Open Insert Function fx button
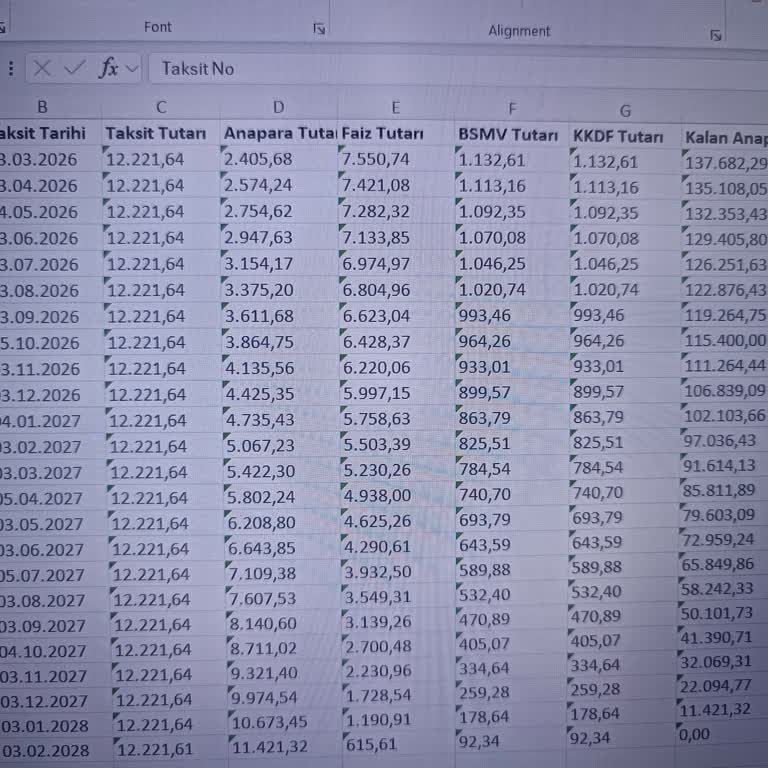 pyautogui.click(x=108, y=67)
